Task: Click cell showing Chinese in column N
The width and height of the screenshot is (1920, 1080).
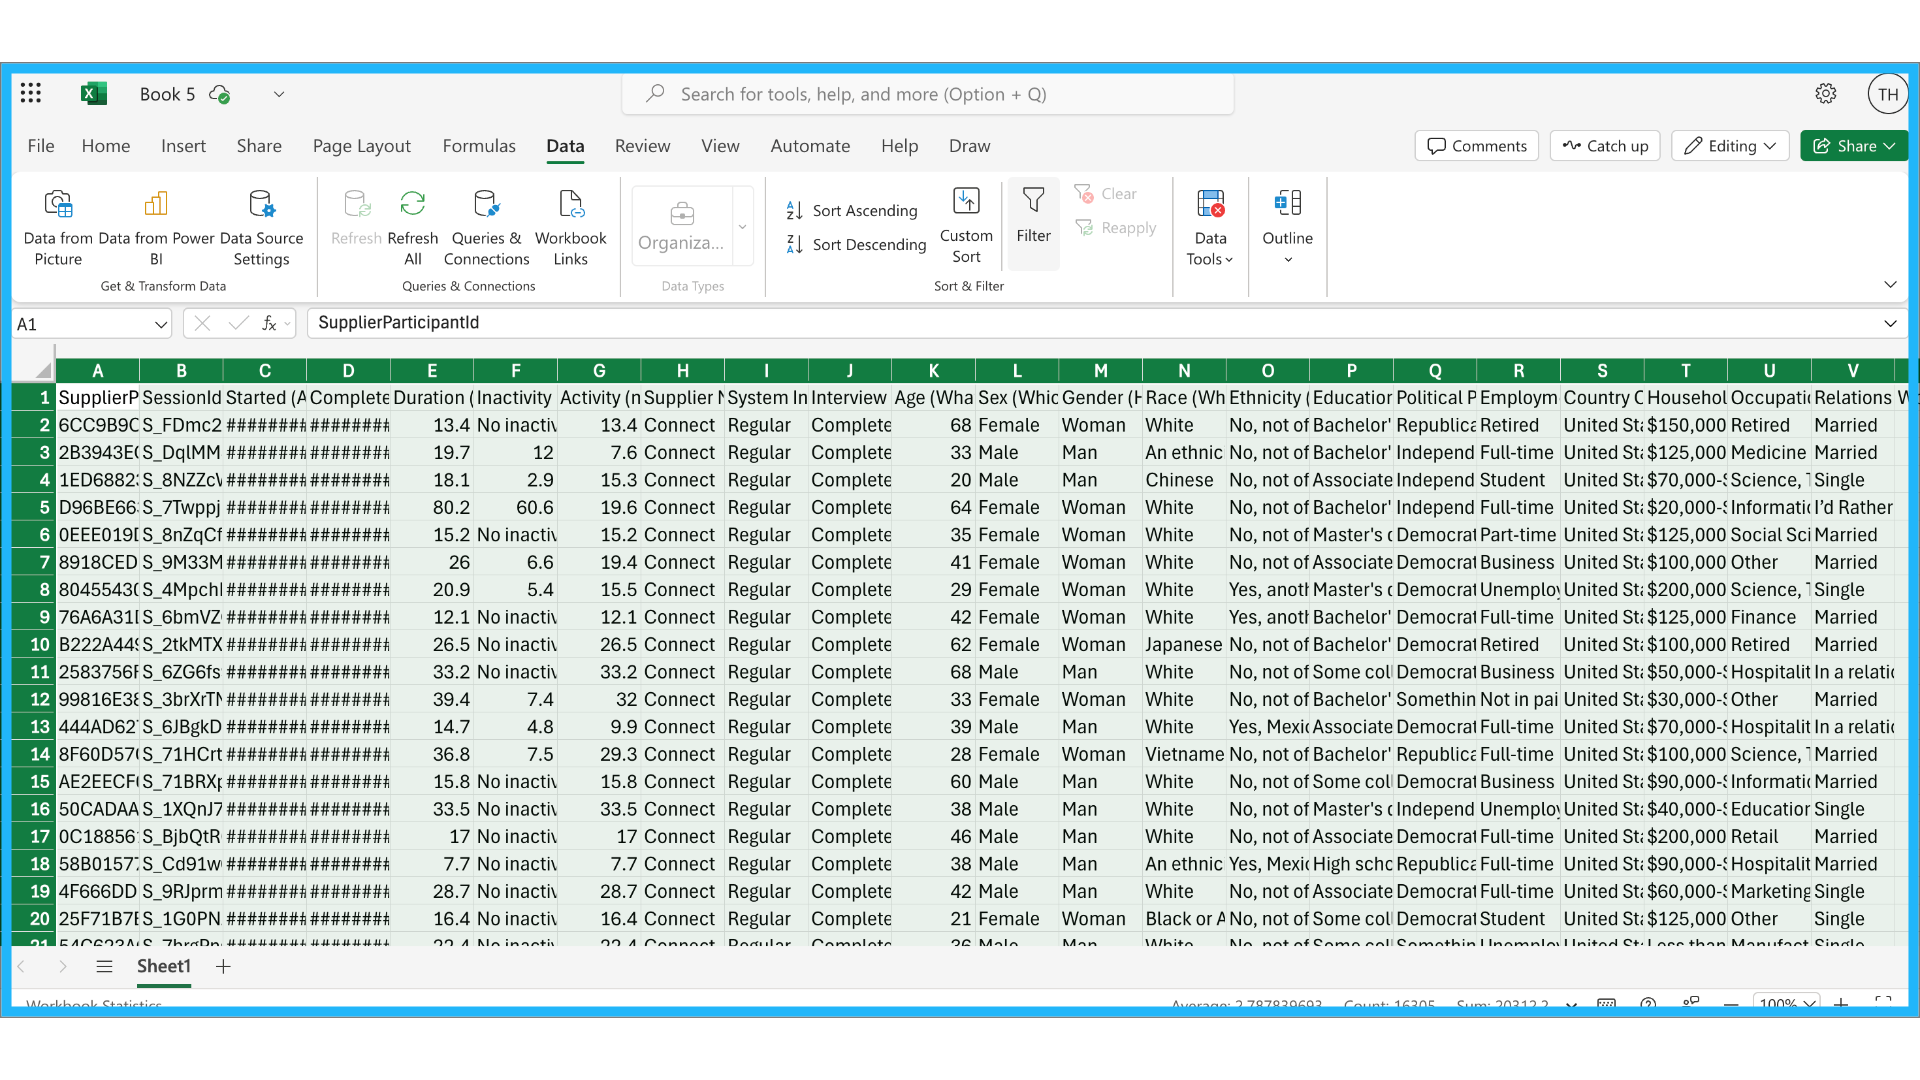Action: (x=1184, y=480)
